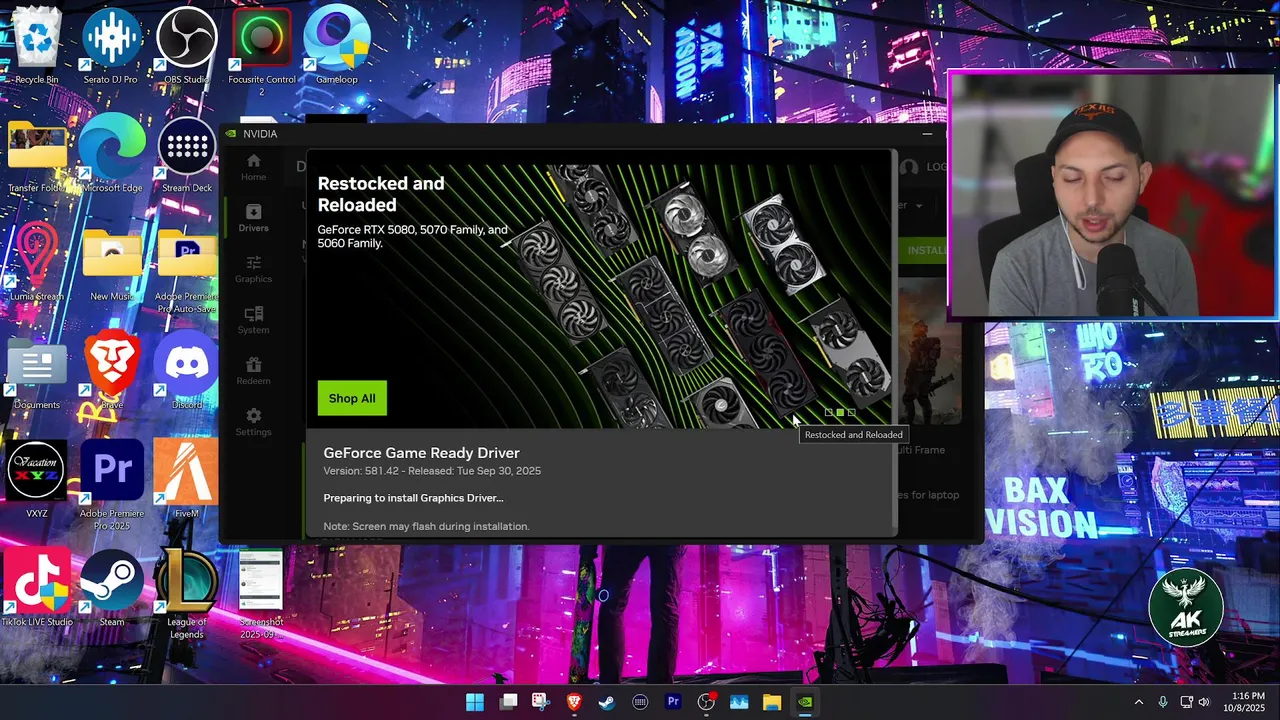Select the OBS Studio desktop shortcut
Screen dimensions: 1280x720
click(x=186, y=45)
